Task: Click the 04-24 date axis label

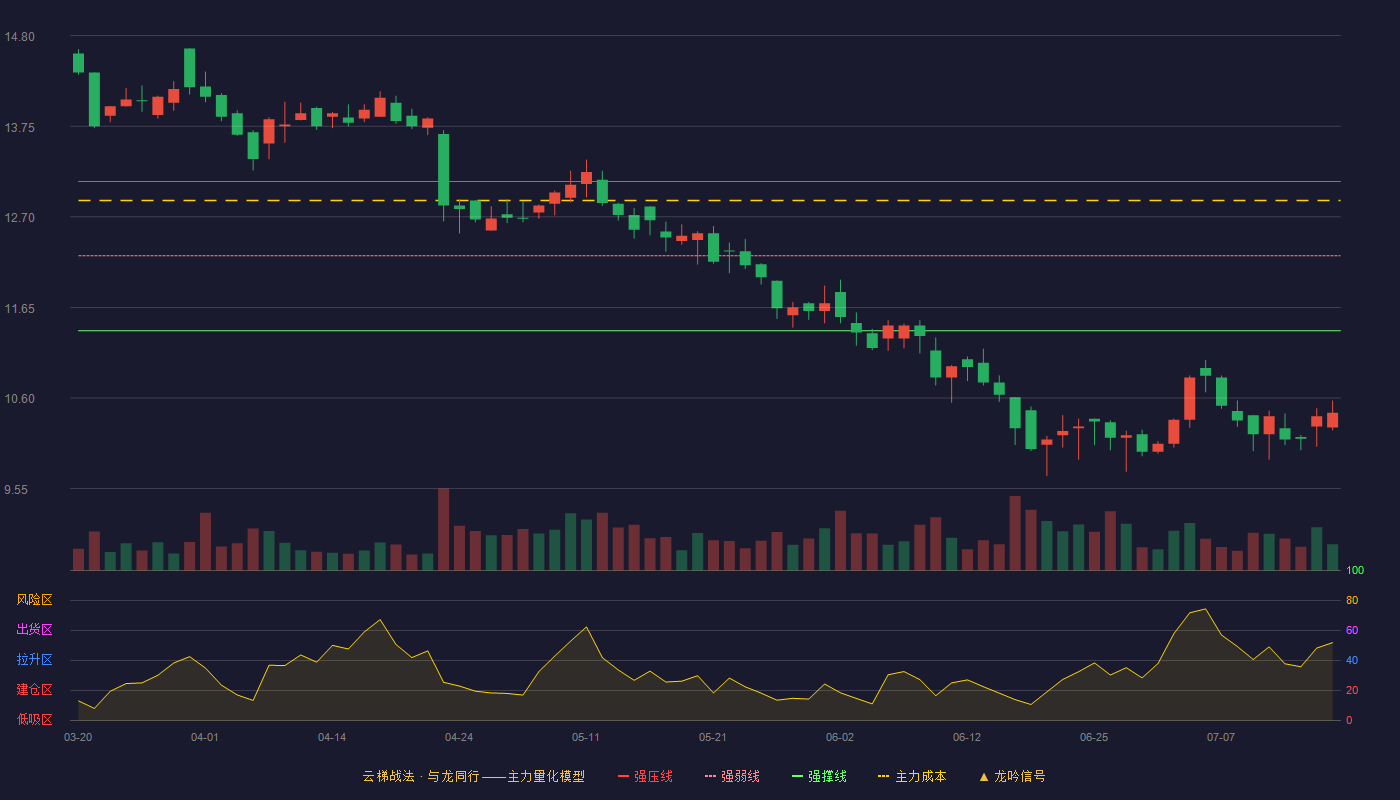Action: (459, 737)
